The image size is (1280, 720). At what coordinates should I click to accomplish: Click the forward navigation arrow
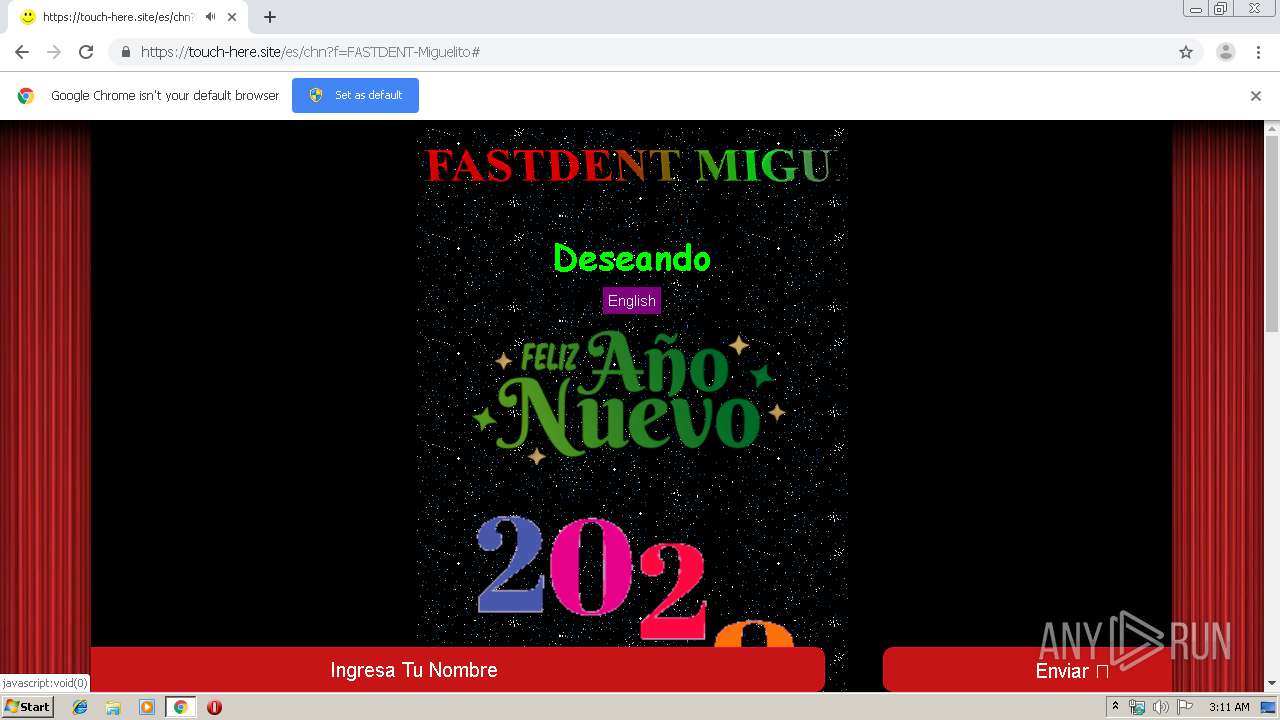click(x=54, y=52)
